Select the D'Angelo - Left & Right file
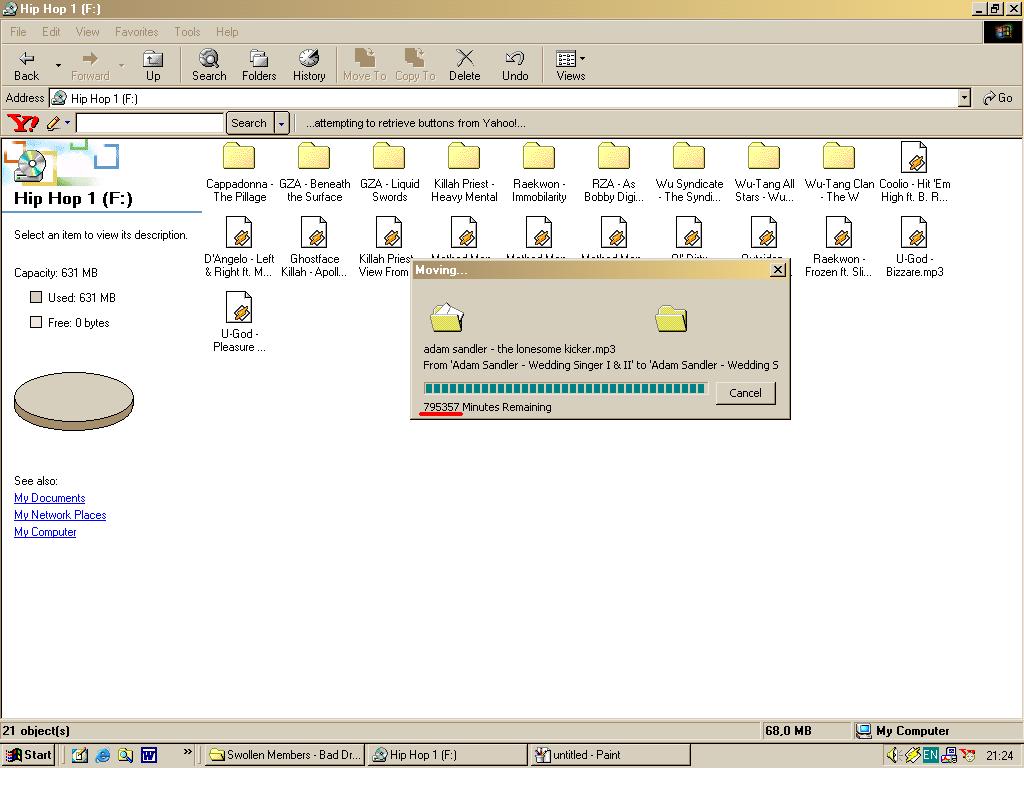Image resolution: width=1024 pixels, height=800 pixels. (x=239, y=247)
